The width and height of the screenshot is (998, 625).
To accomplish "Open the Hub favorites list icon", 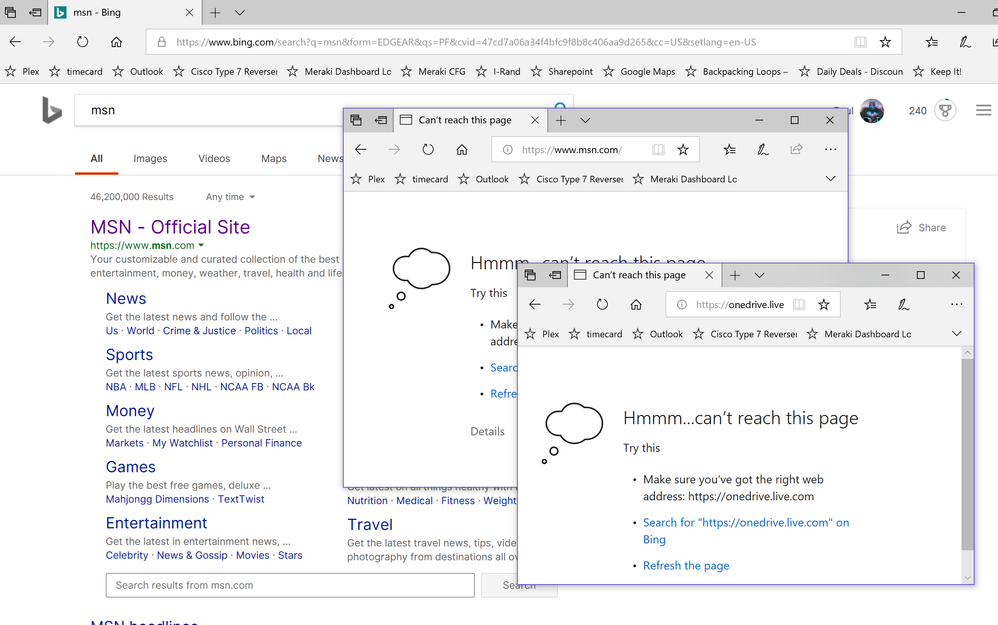I will 931,42.
